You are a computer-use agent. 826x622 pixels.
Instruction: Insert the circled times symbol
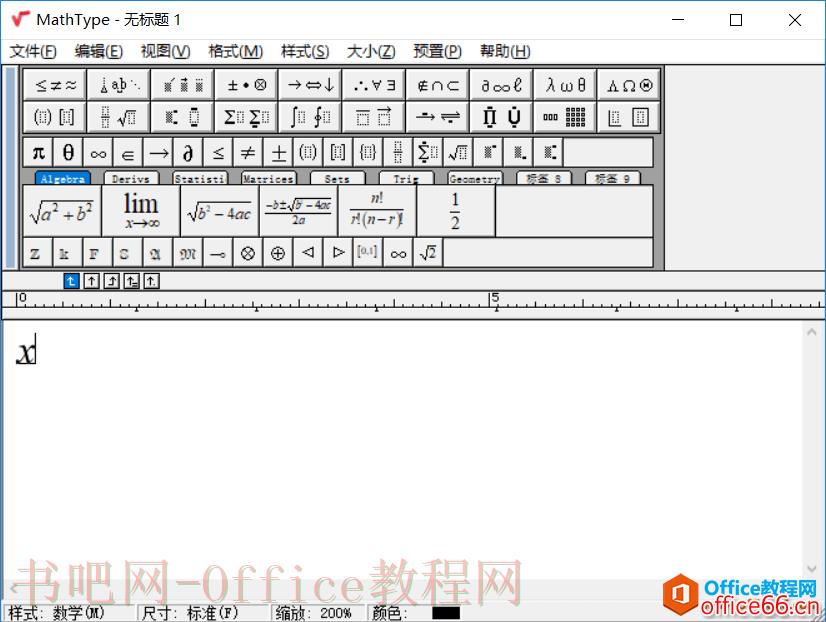point(248,253)
